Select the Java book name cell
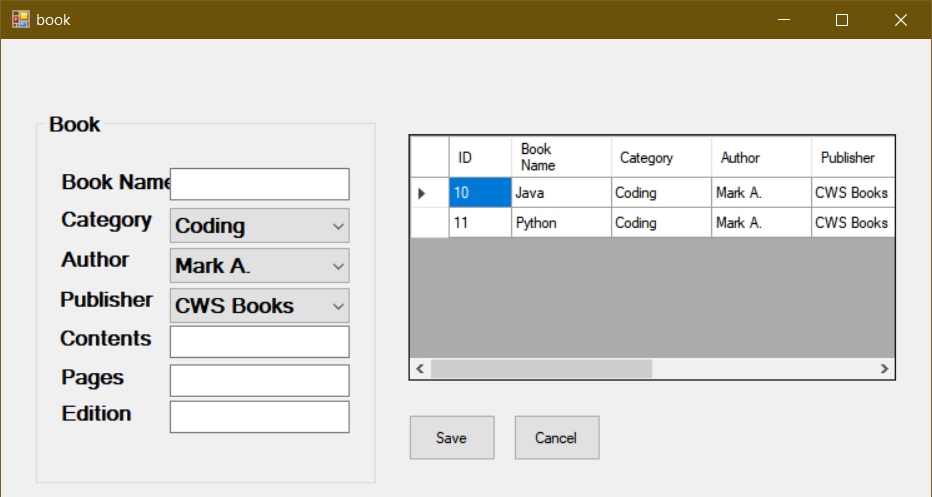The width and height of the screenshot is (932, 497). (561, 193)
